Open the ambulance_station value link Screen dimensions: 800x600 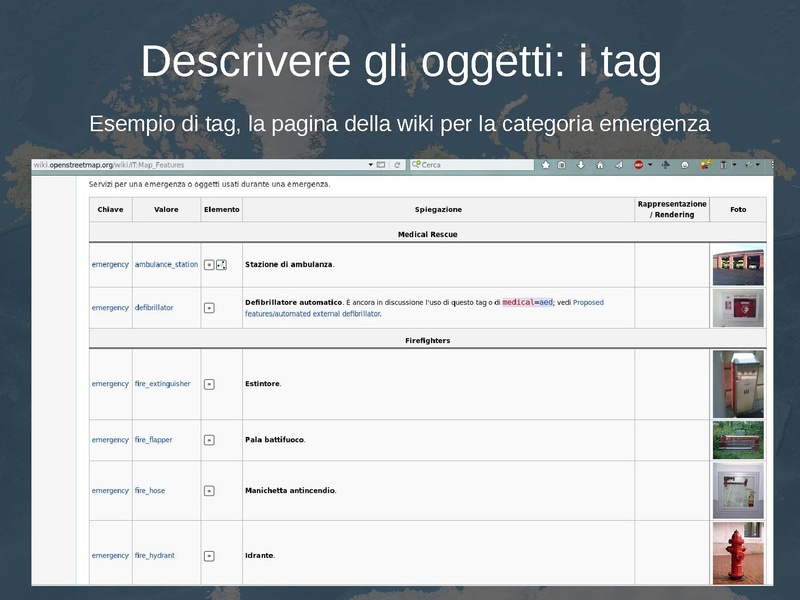click(x=166, y=265)
